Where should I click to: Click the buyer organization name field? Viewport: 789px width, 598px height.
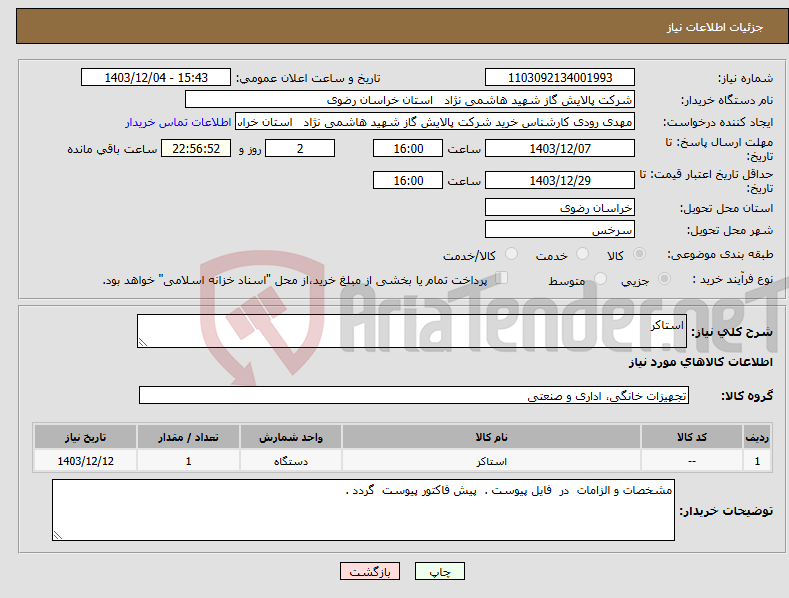[x=410, y=100]
